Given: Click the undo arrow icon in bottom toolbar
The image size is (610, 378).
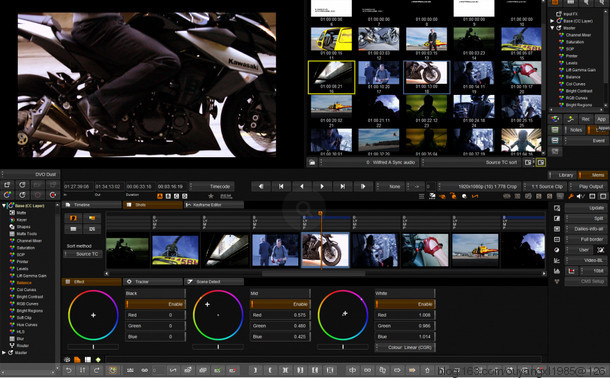Looking at the screenshot, I should [68, 370].
